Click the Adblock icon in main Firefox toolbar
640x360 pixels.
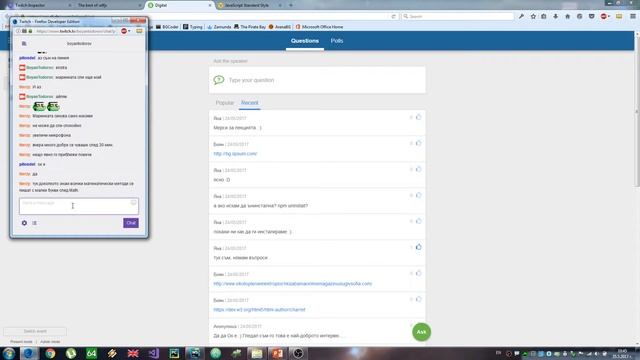(x=604, y=16)
